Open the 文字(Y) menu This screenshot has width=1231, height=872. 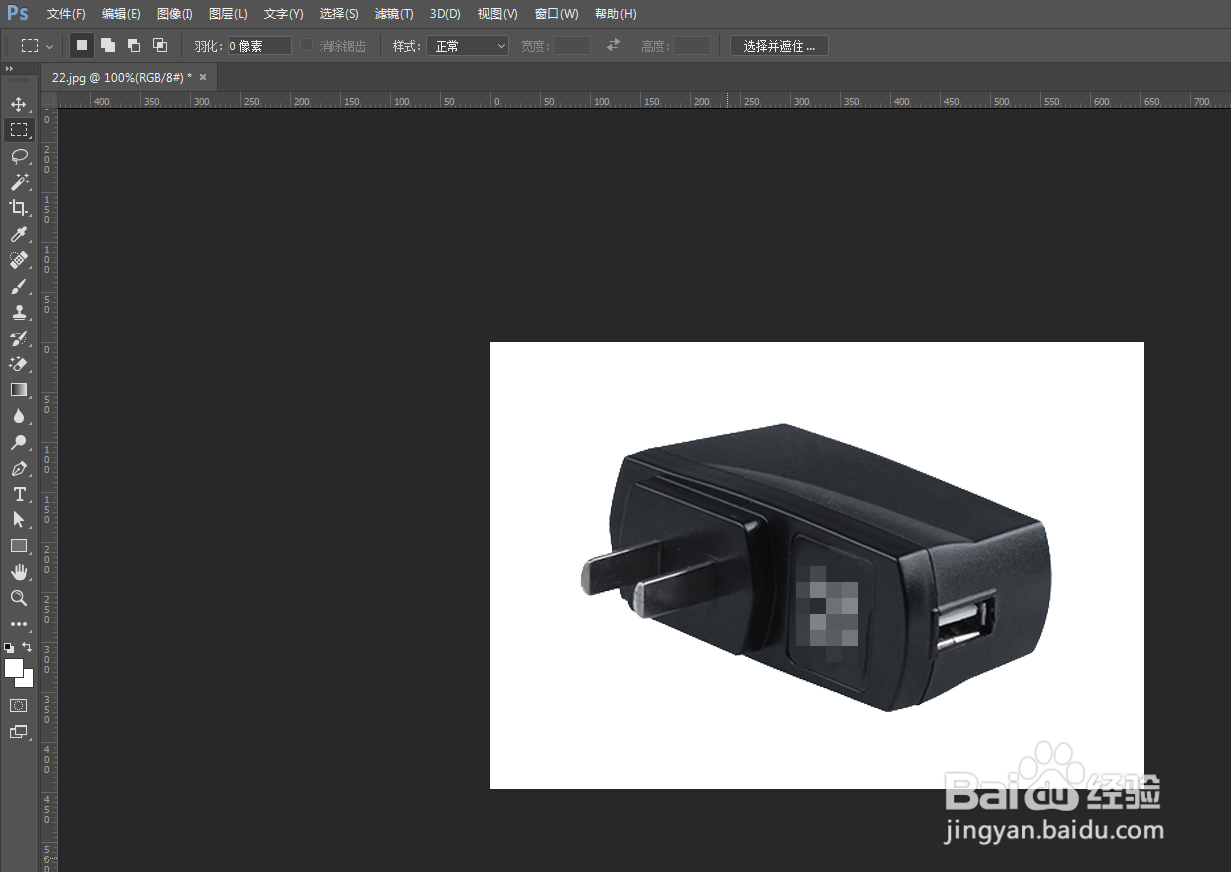pos(283,14)
